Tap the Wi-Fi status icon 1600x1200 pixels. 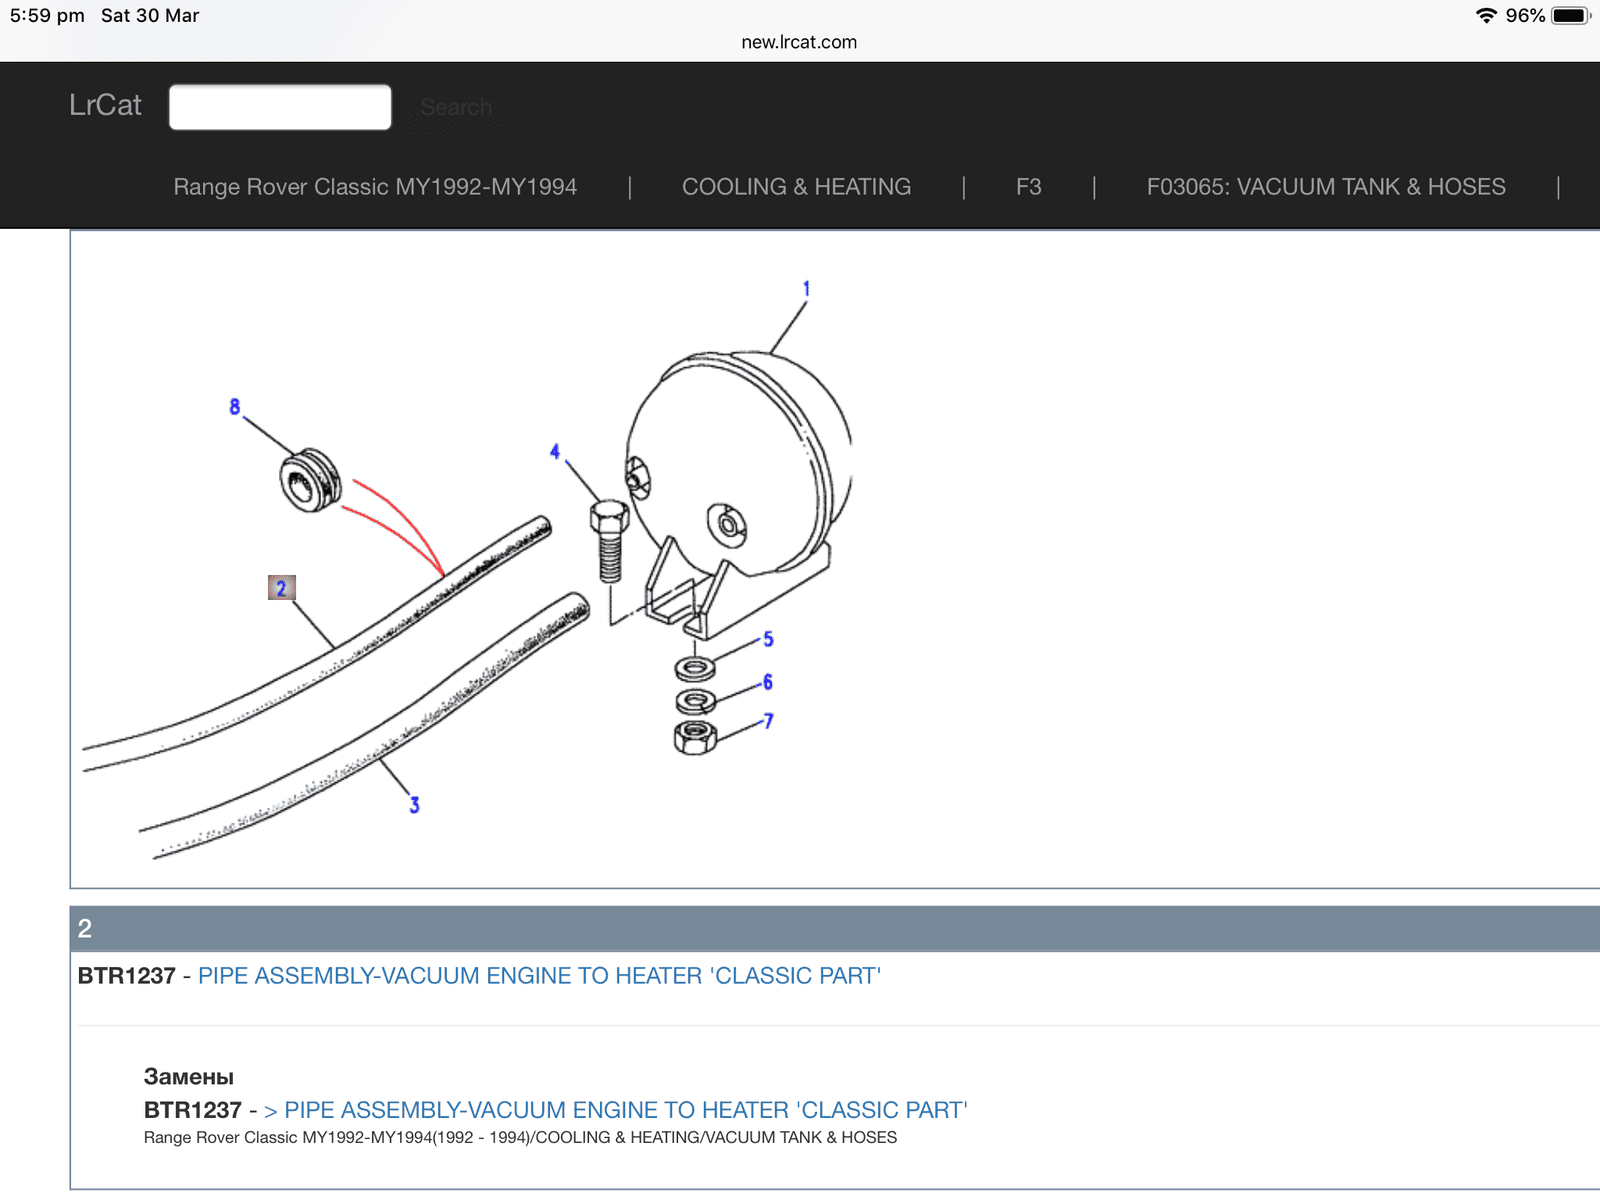[x=1486, y=16]
